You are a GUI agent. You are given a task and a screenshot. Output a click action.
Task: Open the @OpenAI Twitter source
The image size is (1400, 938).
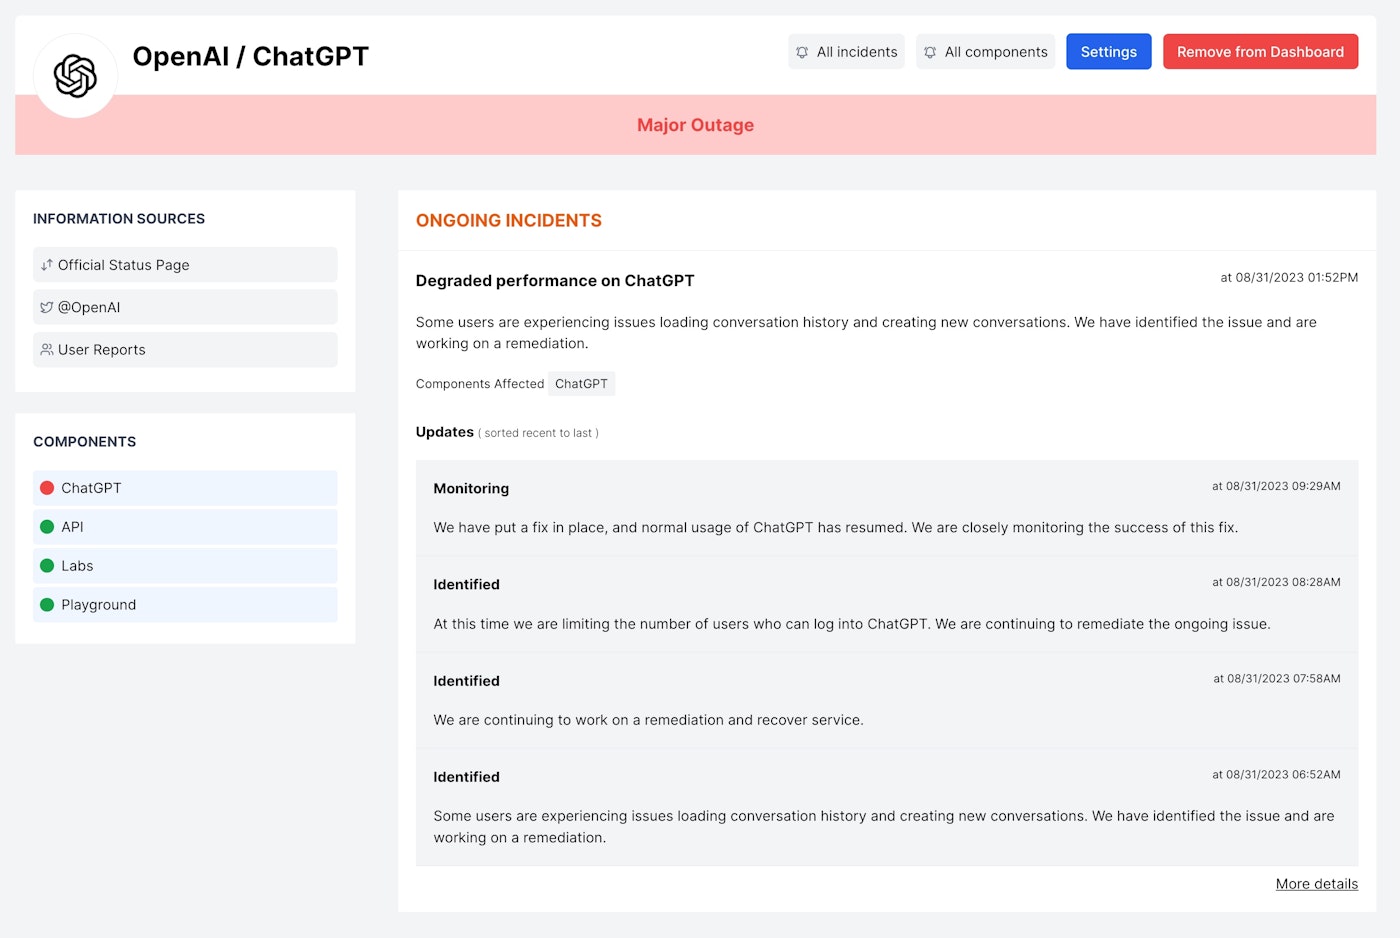point(185,307)
